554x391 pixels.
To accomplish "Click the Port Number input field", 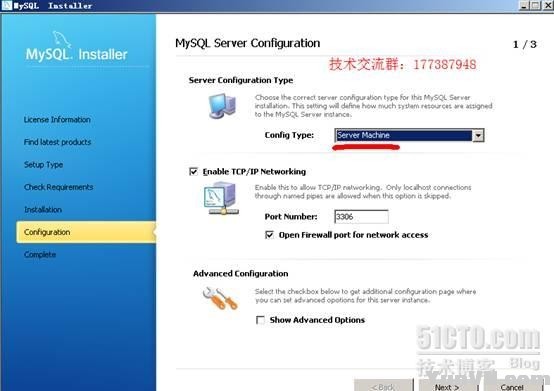I will click(x=361, y=217).
